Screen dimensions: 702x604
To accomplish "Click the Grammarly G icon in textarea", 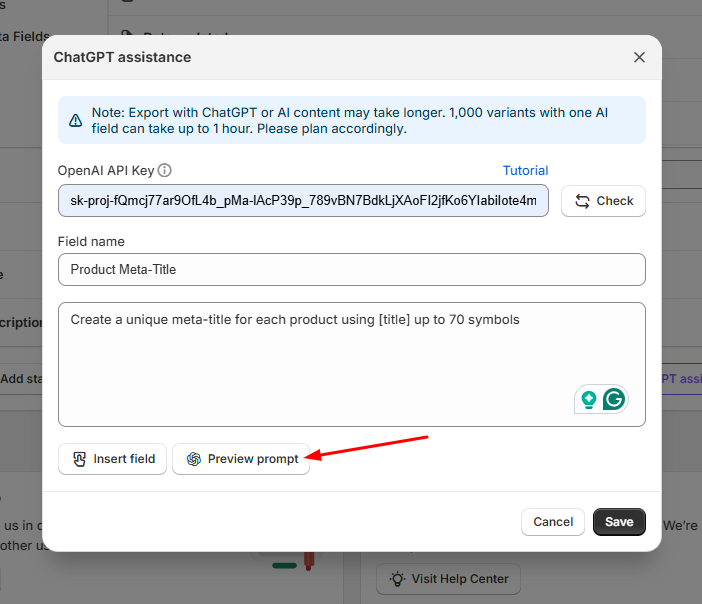I will click(614, 399).
